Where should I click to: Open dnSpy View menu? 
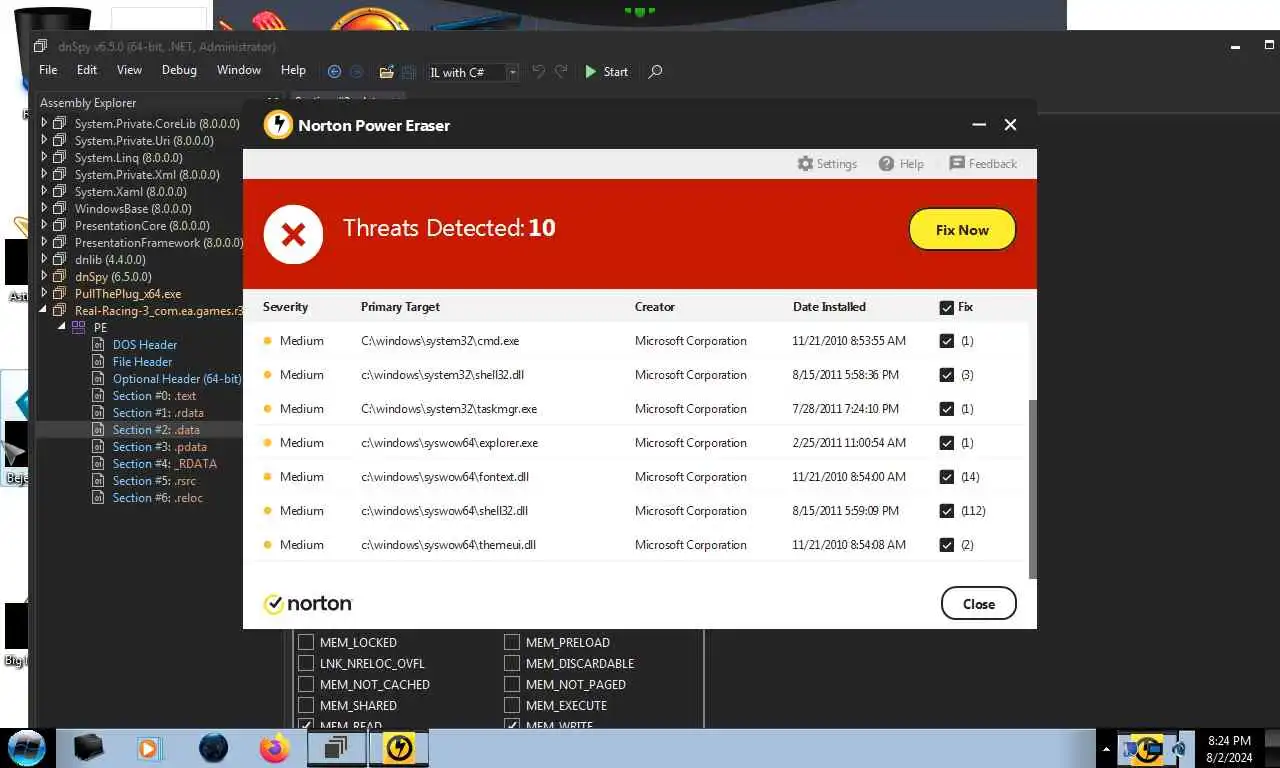click(x=130, y=70)
